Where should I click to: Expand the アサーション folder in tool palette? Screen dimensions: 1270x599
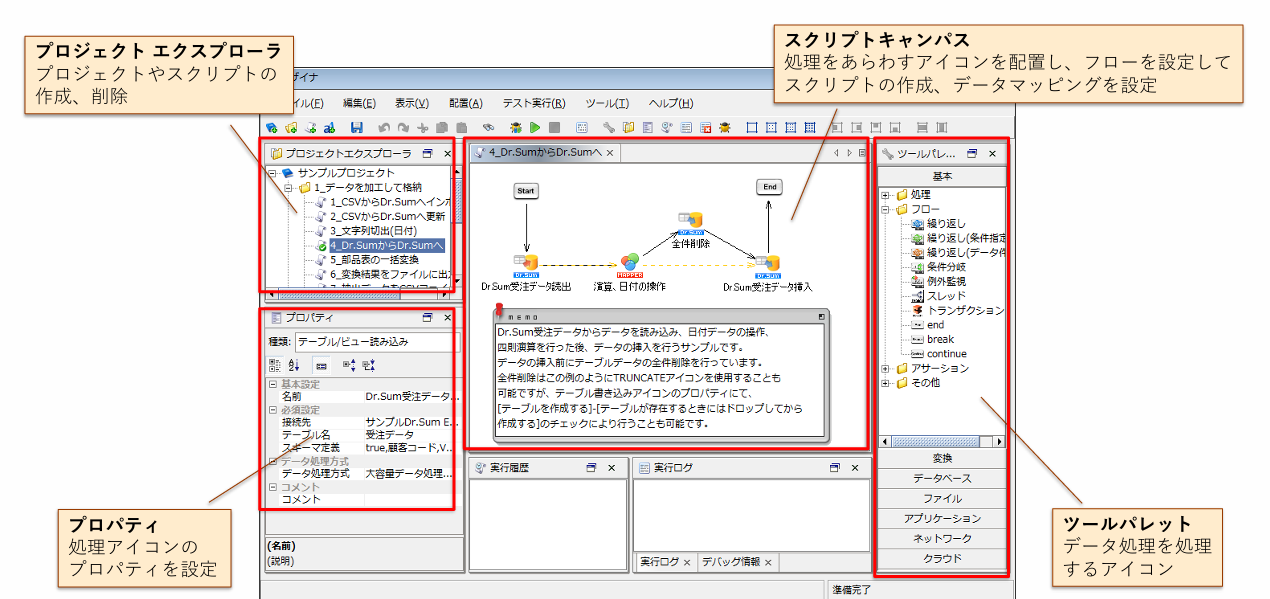pyautogui.click(x=886, y=369)
